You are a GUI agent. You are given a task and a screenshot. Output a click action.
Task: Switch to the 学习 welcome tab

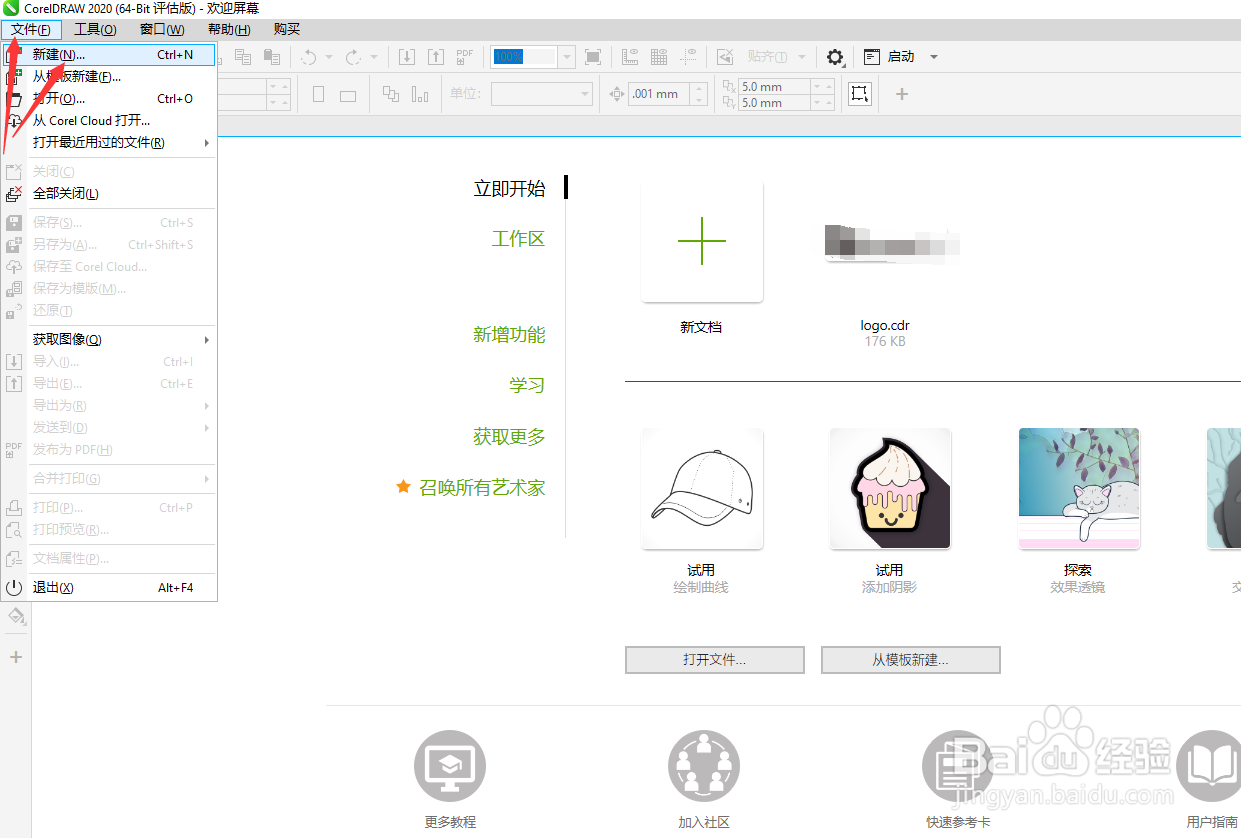click(527, 386)
